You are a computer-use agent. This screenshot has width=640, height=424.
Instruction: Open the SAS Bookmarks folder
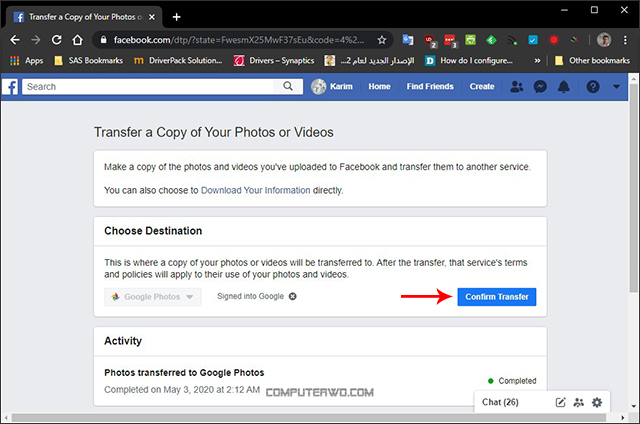89,60
